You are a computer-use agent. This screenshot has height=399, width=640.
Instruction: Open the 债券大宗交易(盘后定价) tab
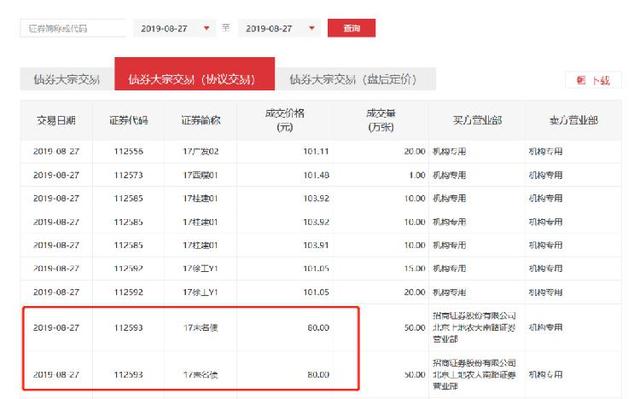[355, 79]
